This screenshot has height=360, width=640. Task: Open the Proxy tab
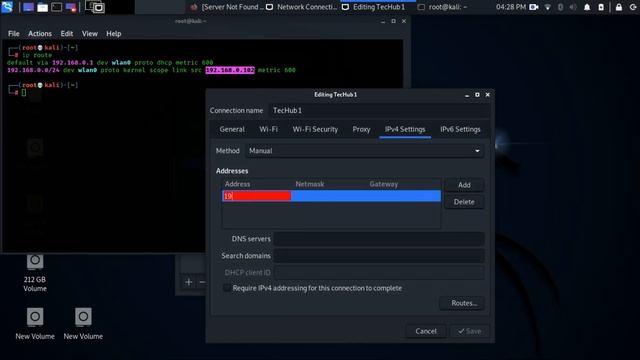point(361,129)
